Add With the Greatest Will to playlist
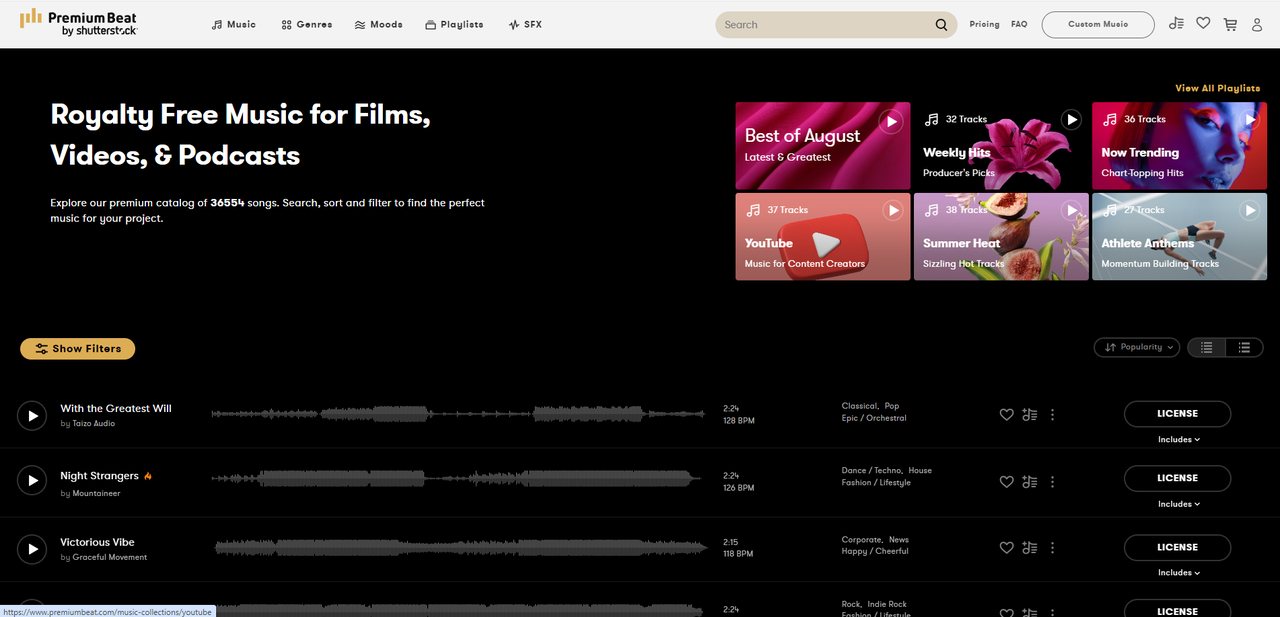 coord(1030,415)
